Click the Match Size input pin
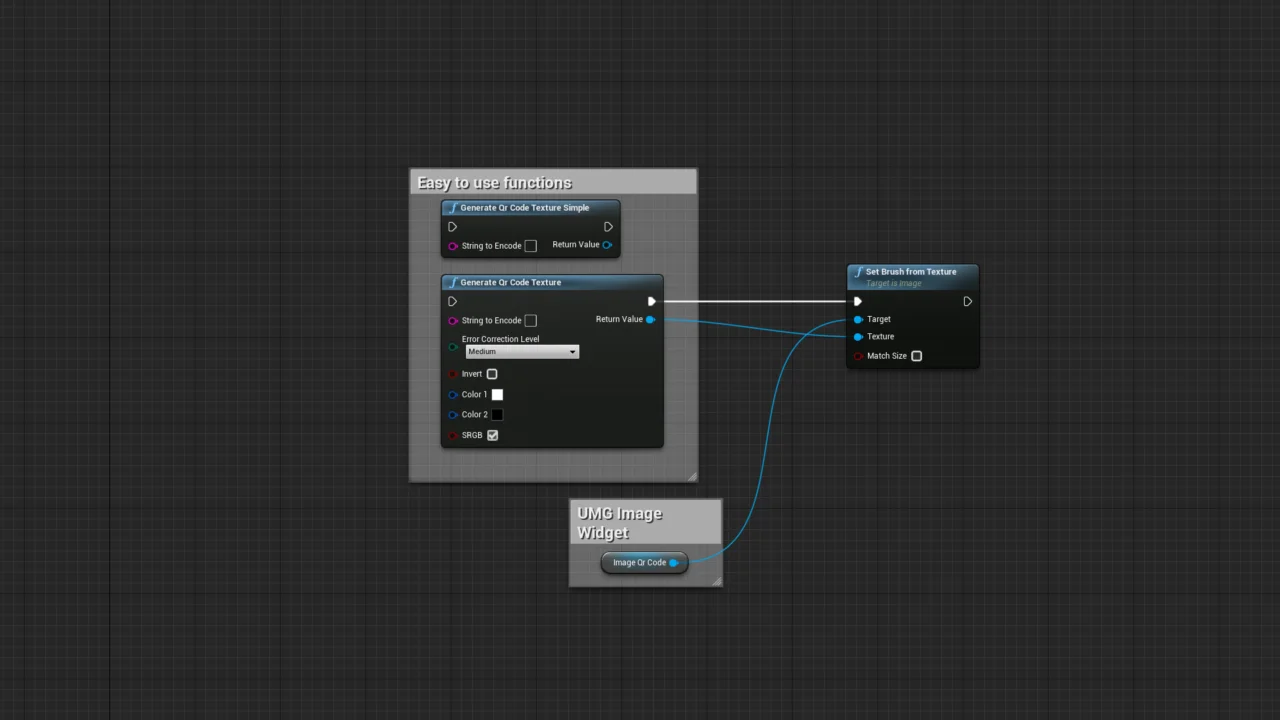This screenshot has width=1280, height=720. [858, 356]
